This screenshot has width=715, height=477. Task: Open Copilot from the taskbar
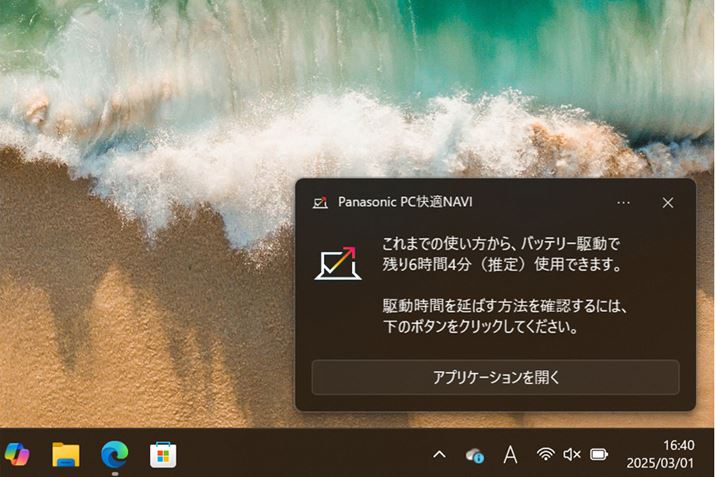click(17, 454)
